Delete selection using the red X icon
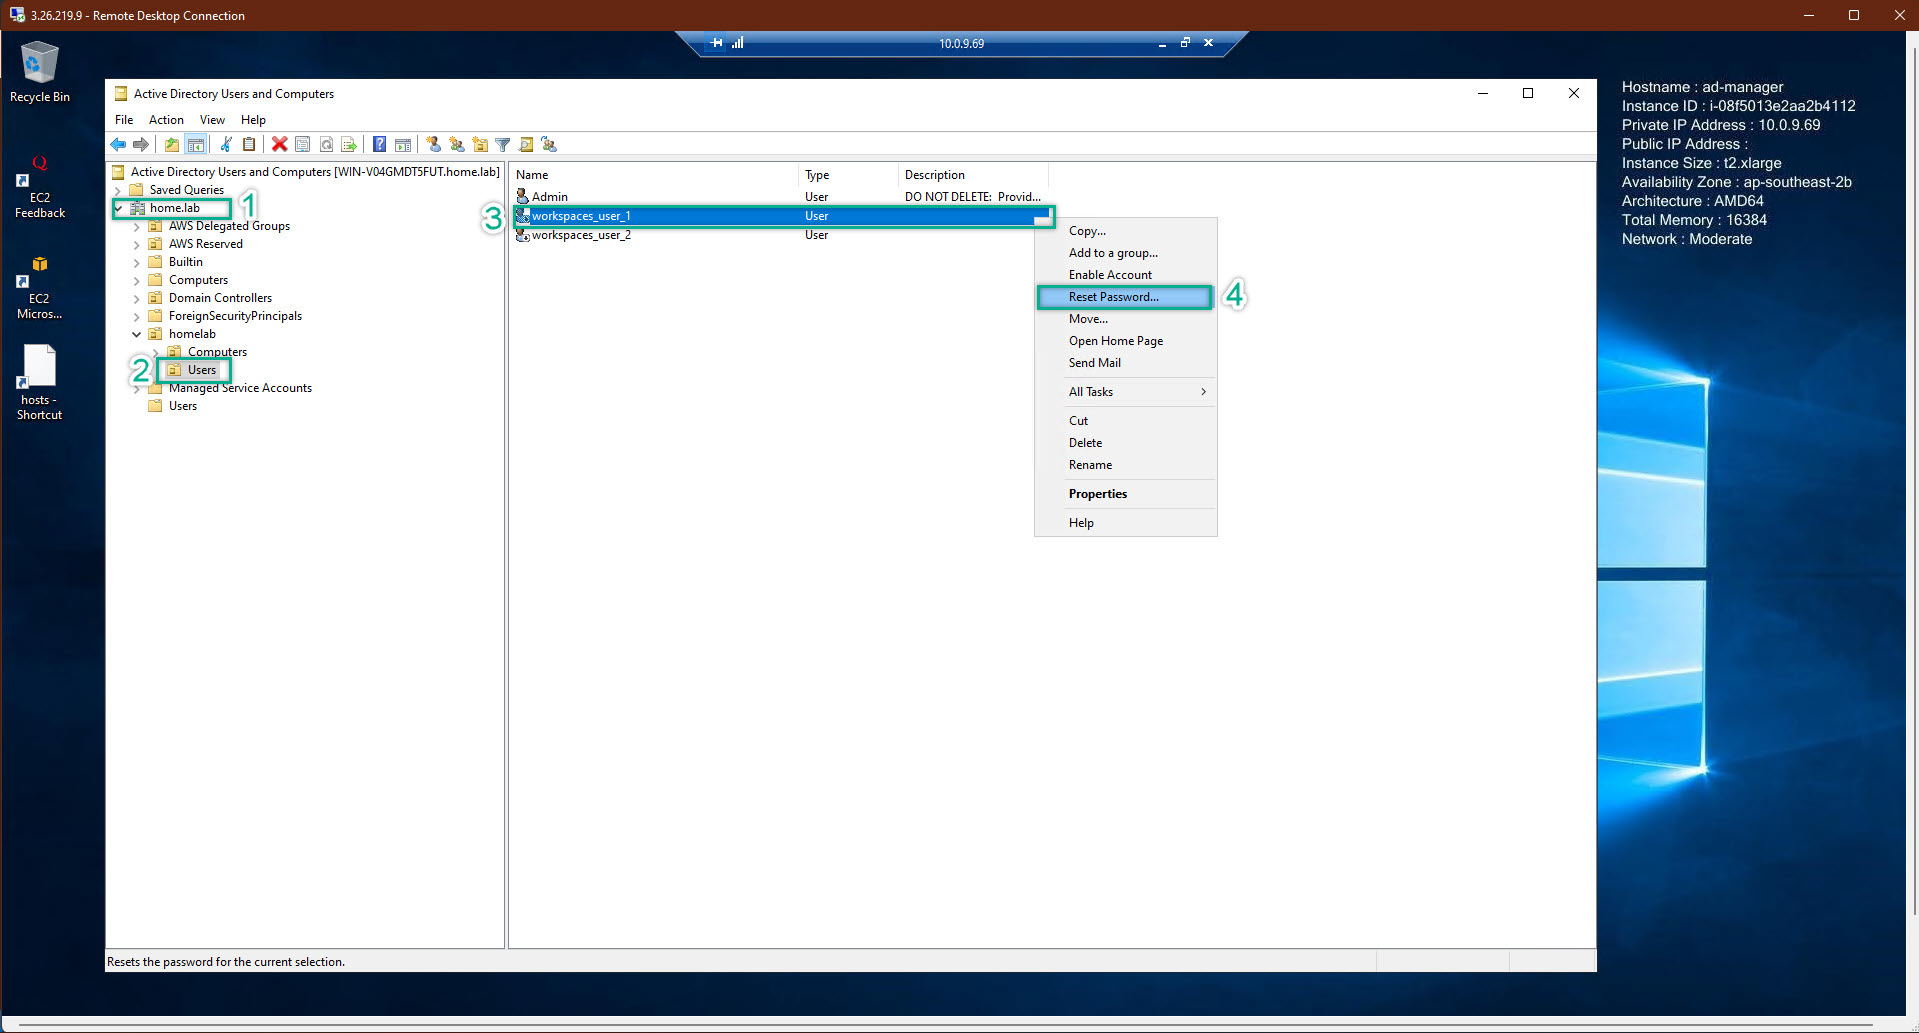The image size is (1919, 1033). pyautogui.click(x=279, y=145)
